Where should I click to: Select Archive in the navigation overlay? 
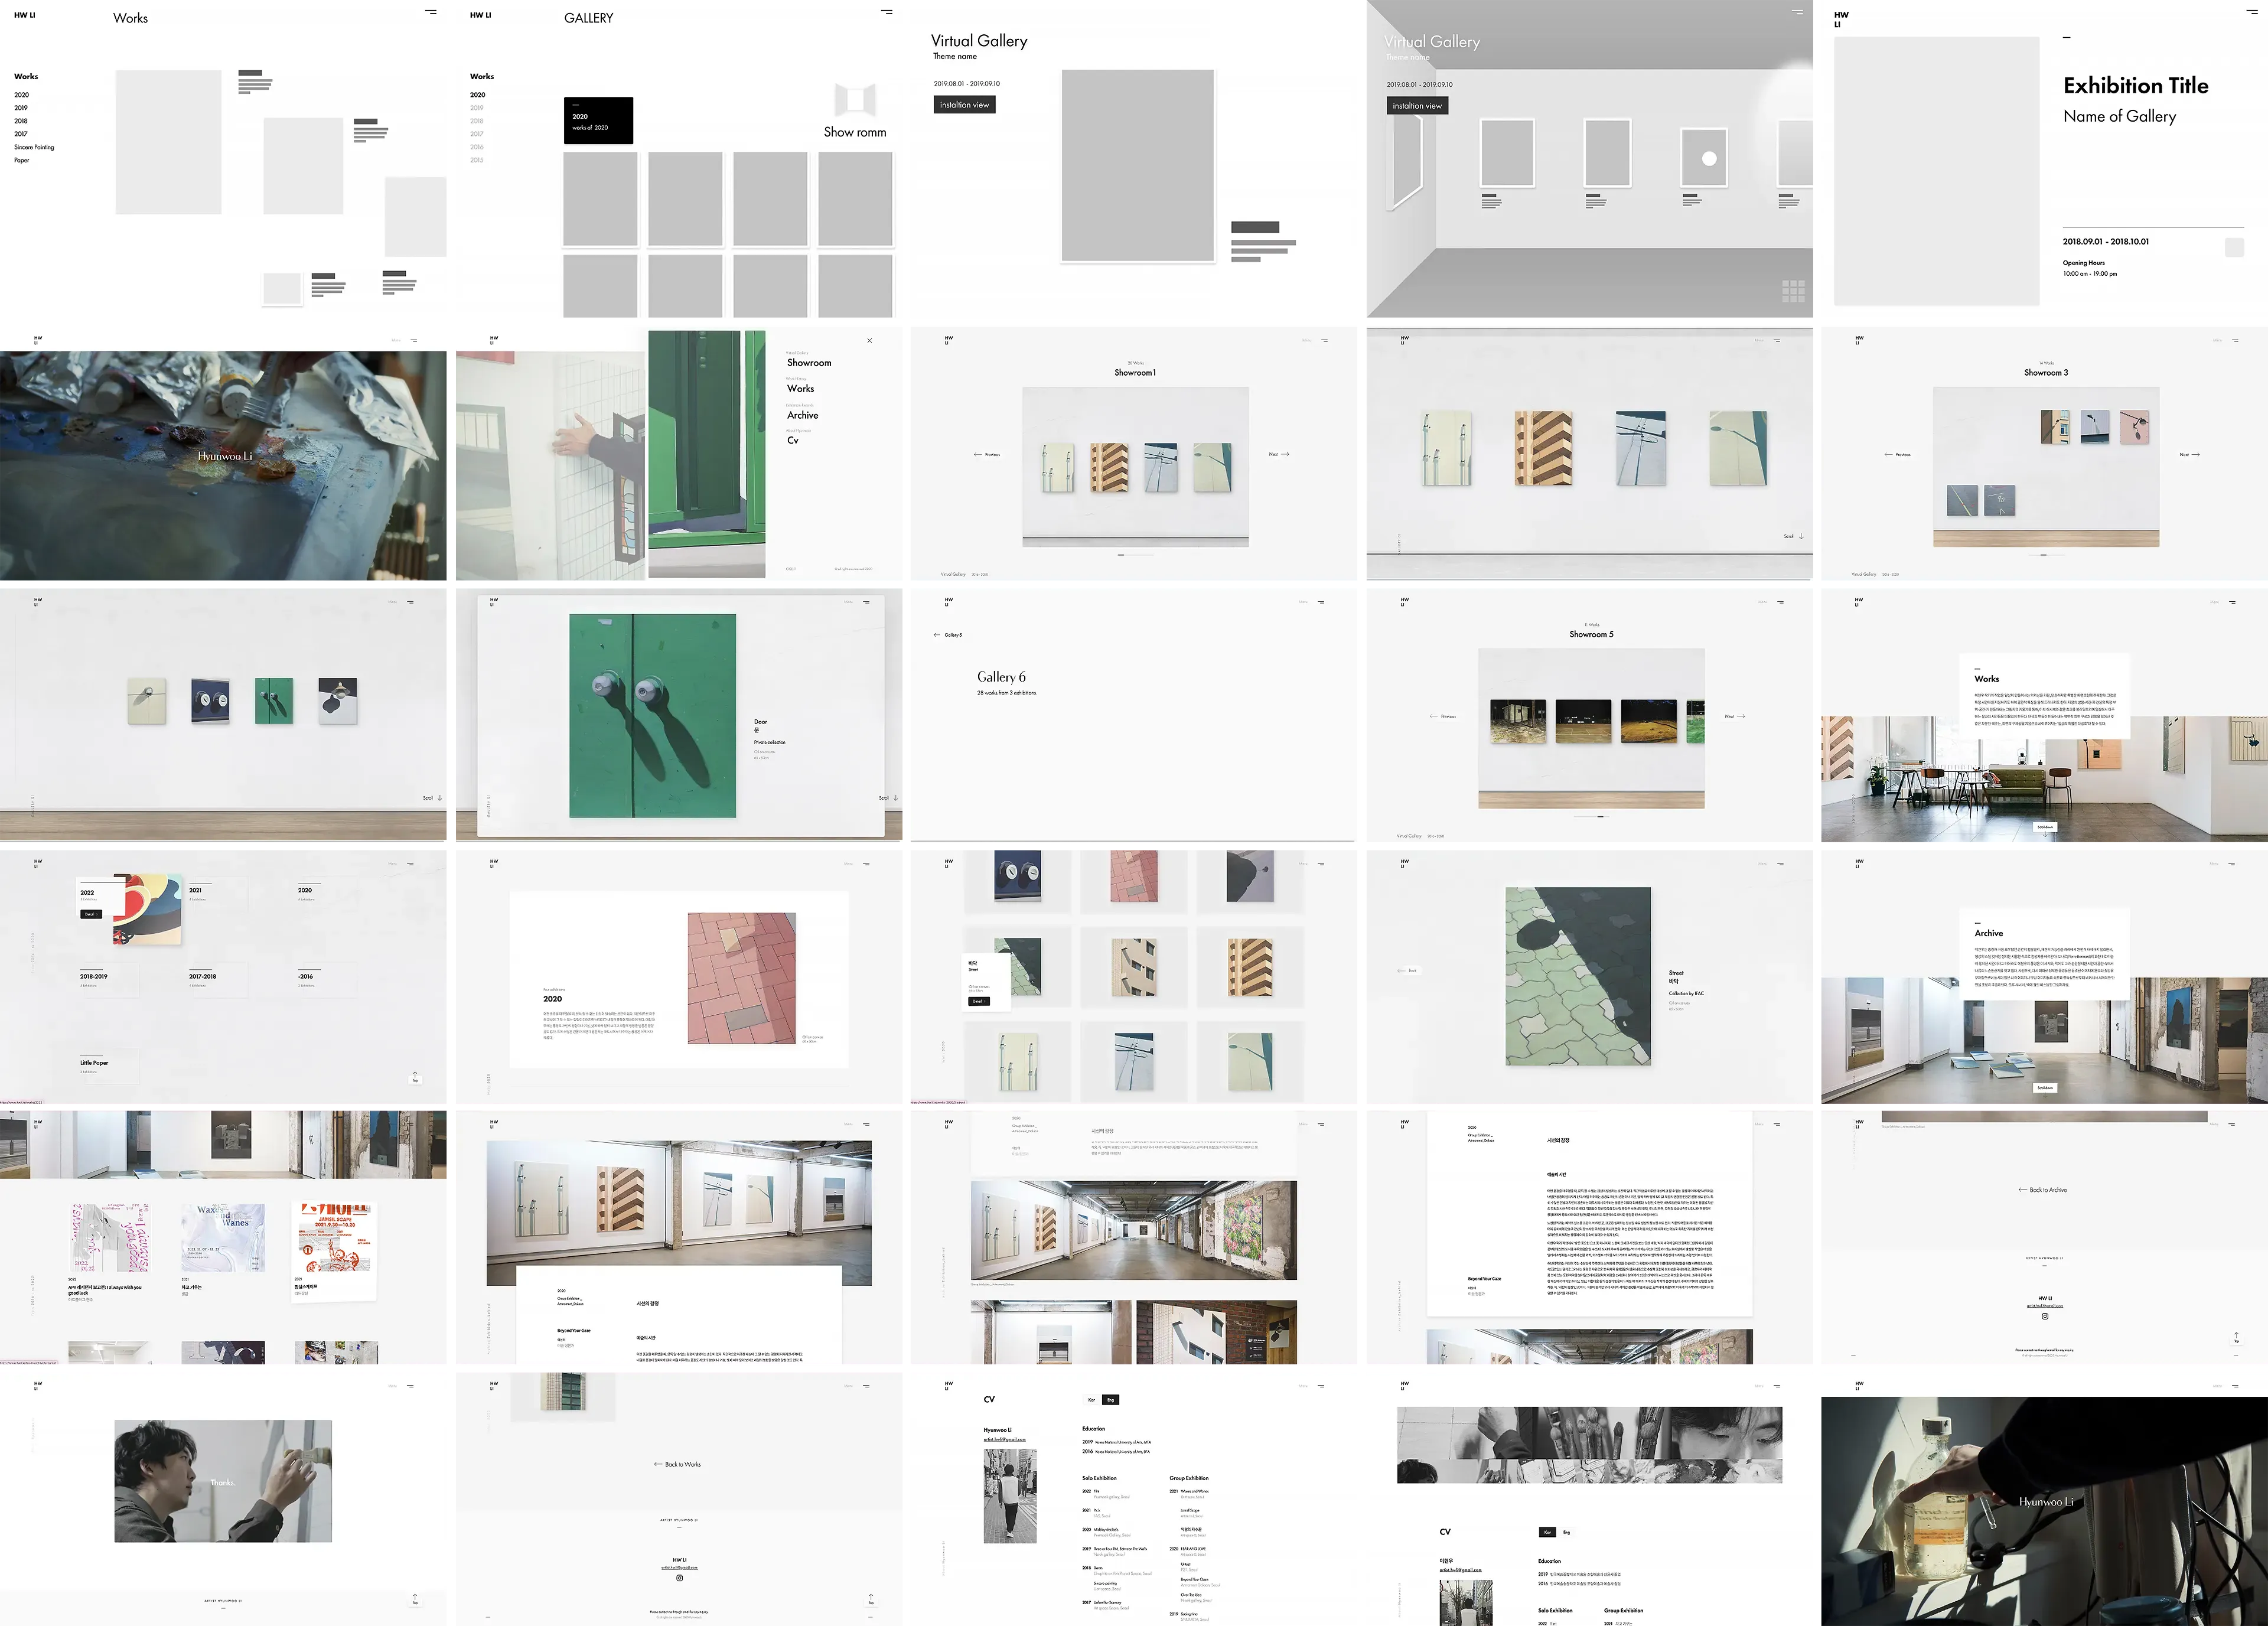803,415
